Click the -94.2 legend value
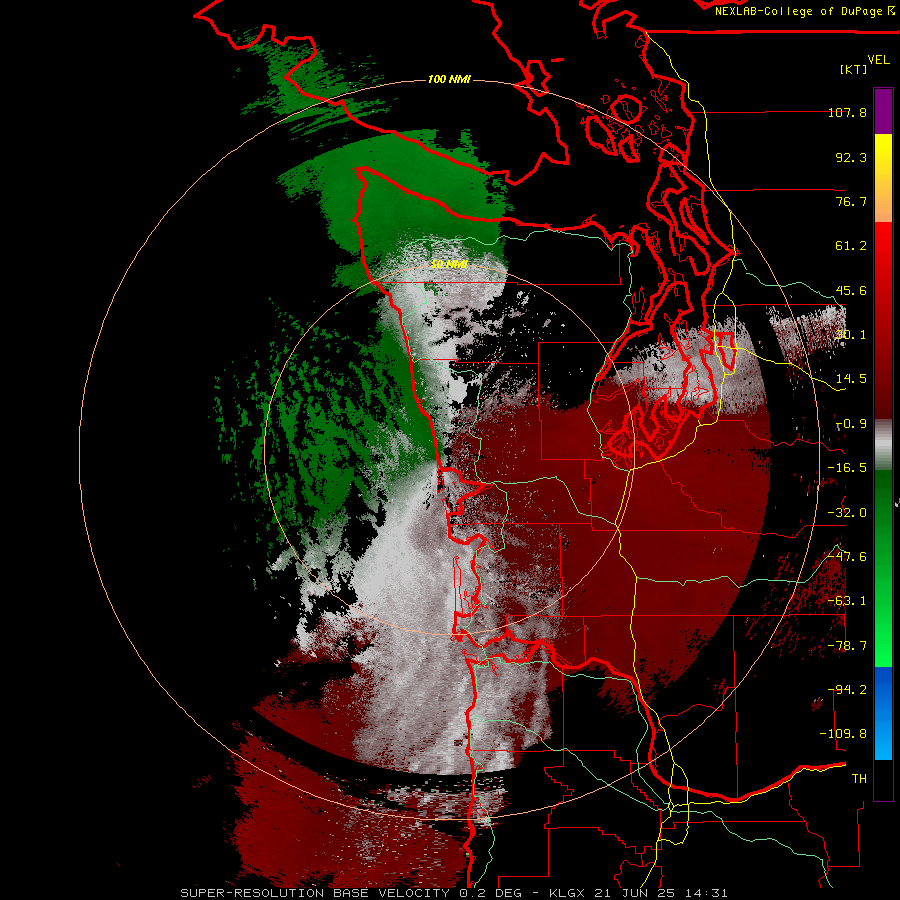900x900 pixels. pos(847,690)
